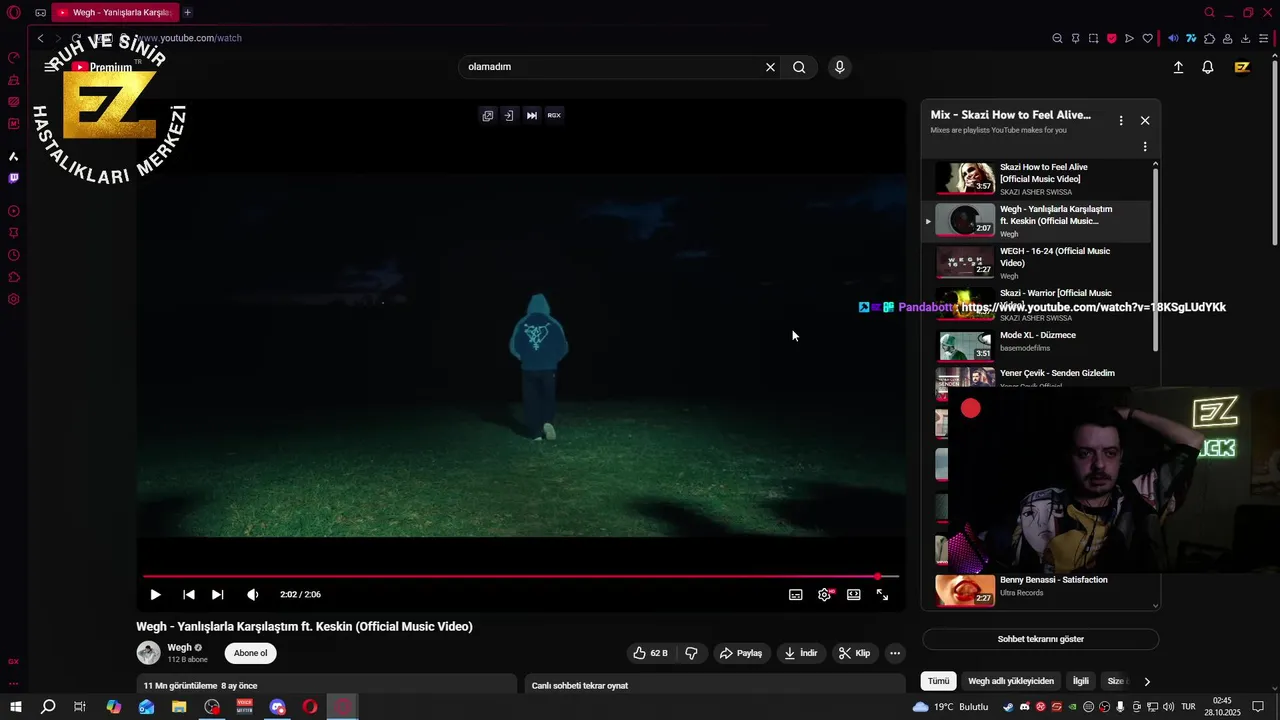
Task: Switch to 'Wegh - Yanlışlarla Karşılaş' tab
Action: [x=115, y=12]
